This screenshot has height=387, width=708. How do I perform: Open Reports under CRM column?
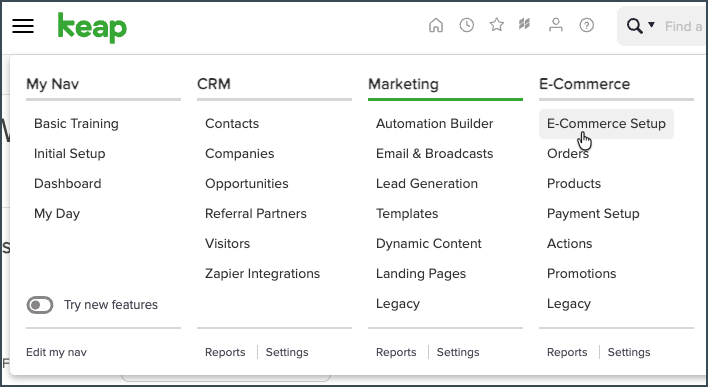click(225, 352)
